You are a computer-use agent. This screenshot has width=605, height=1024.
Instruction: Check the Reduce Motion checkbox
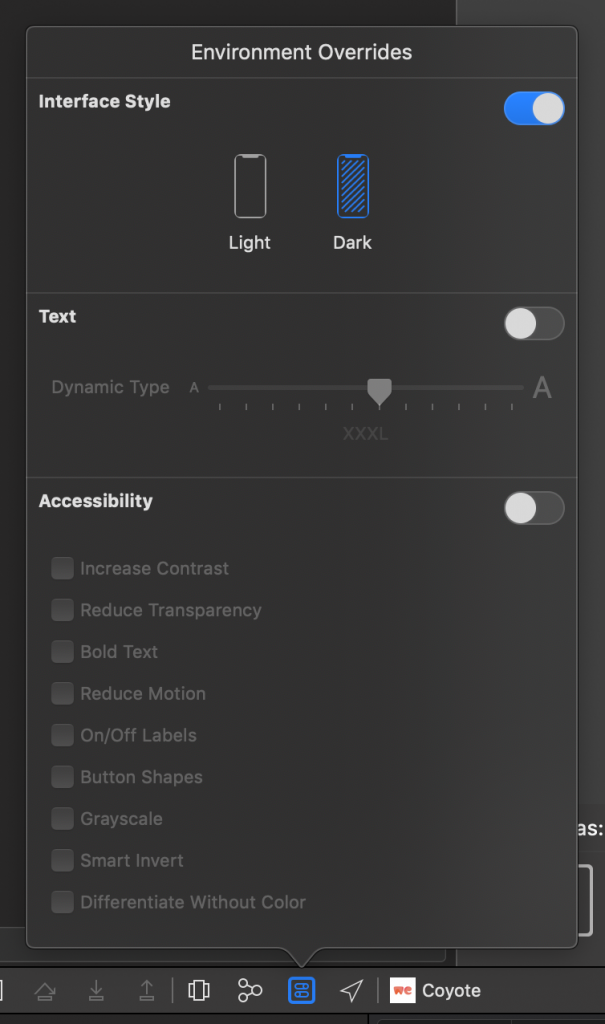63,693
